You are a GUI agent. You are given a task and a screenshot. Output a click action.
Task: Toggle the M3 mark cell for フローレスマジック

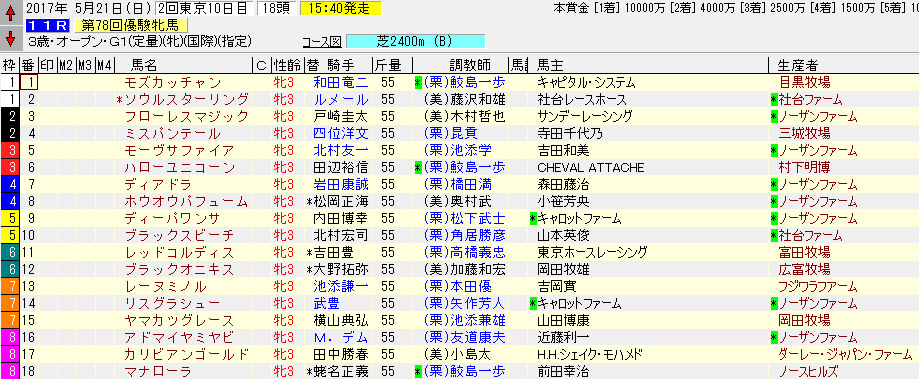(x=86, y=117)
